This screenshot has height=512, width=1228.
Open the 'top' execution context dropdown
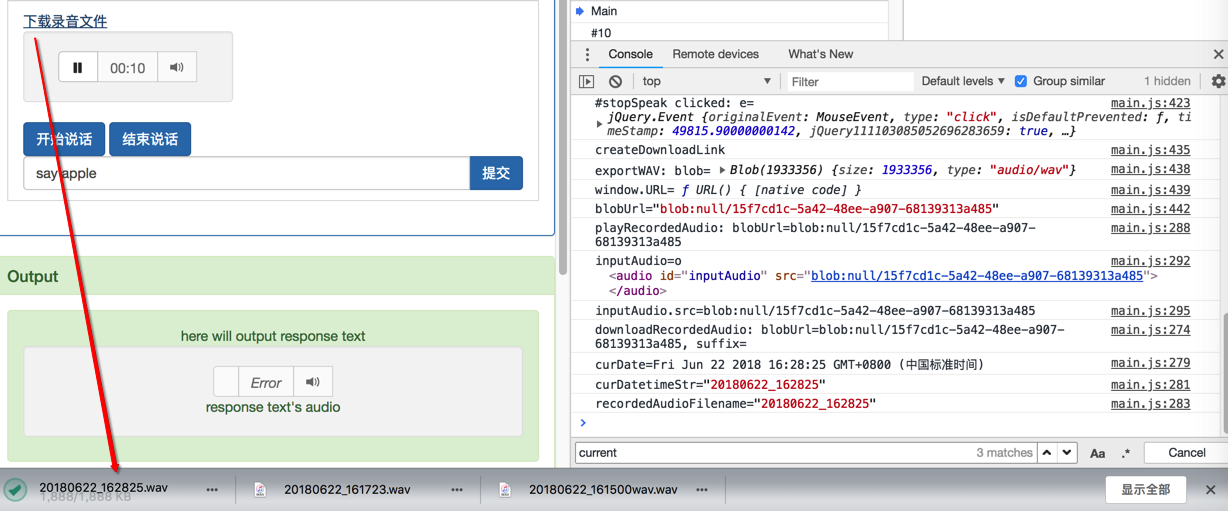[706, 81]
